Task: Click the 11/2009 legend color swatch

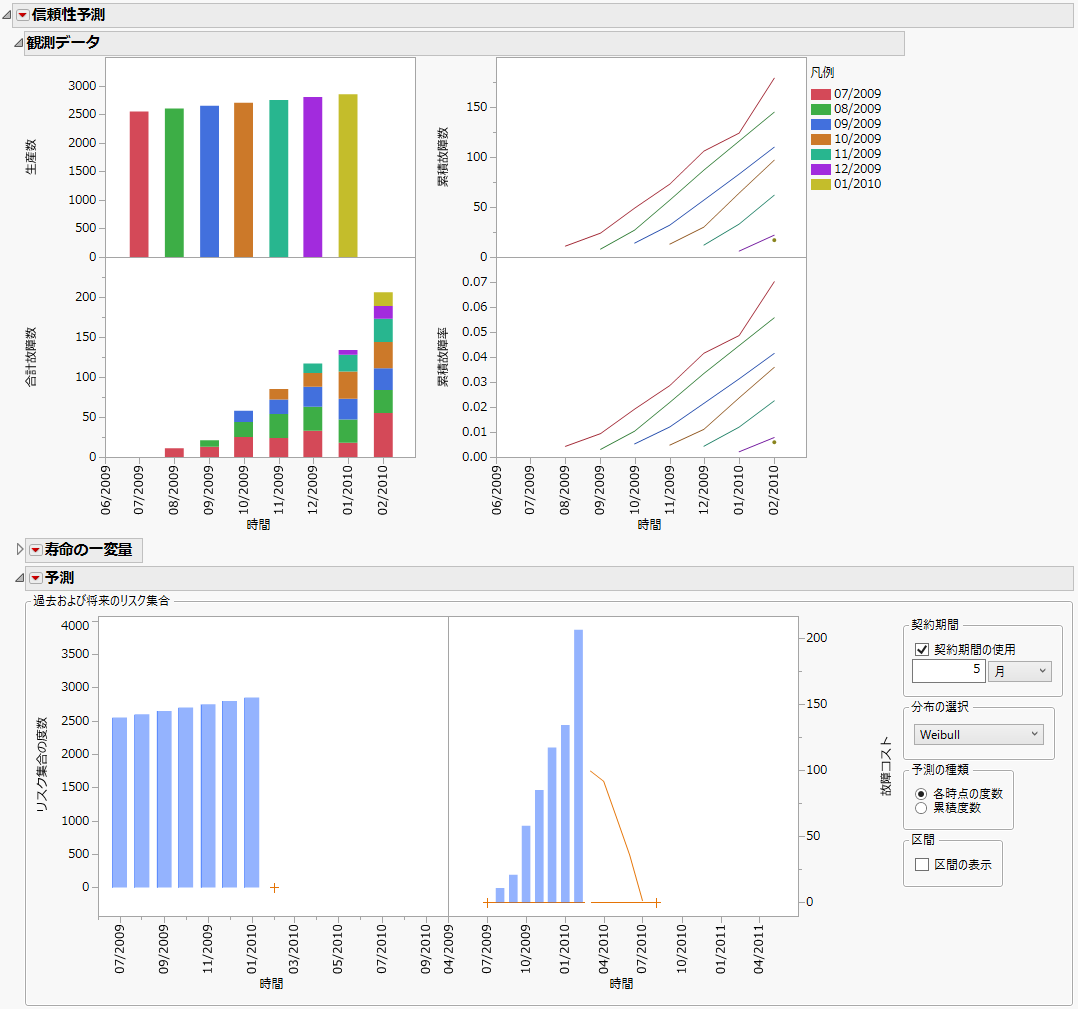Action: point(821,155)
